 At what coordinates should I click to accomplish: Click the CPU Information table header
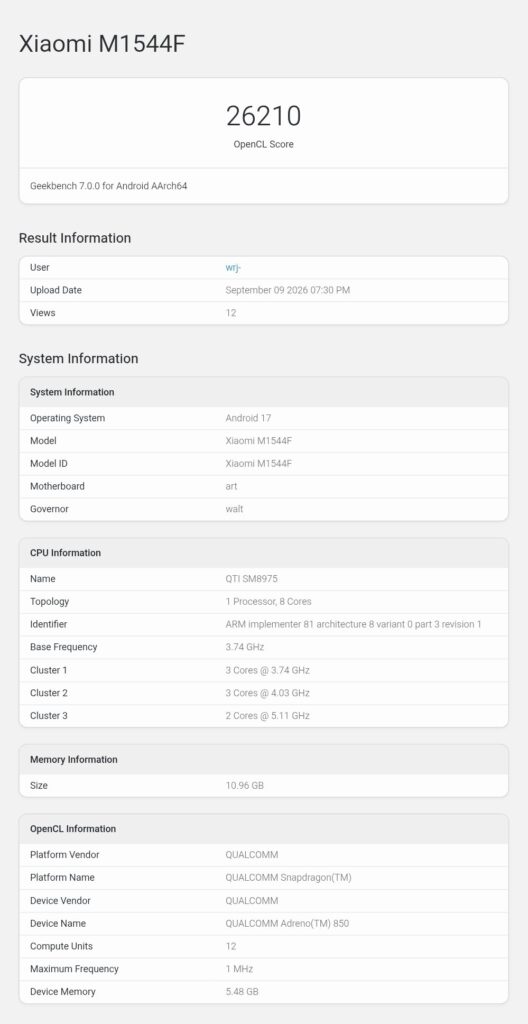click(x=264, y=552)
